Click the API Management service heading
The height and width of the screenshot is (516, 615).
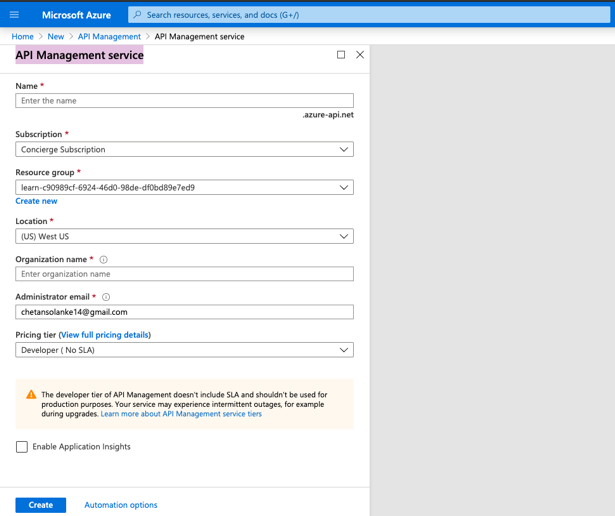[x=80, y=55]
